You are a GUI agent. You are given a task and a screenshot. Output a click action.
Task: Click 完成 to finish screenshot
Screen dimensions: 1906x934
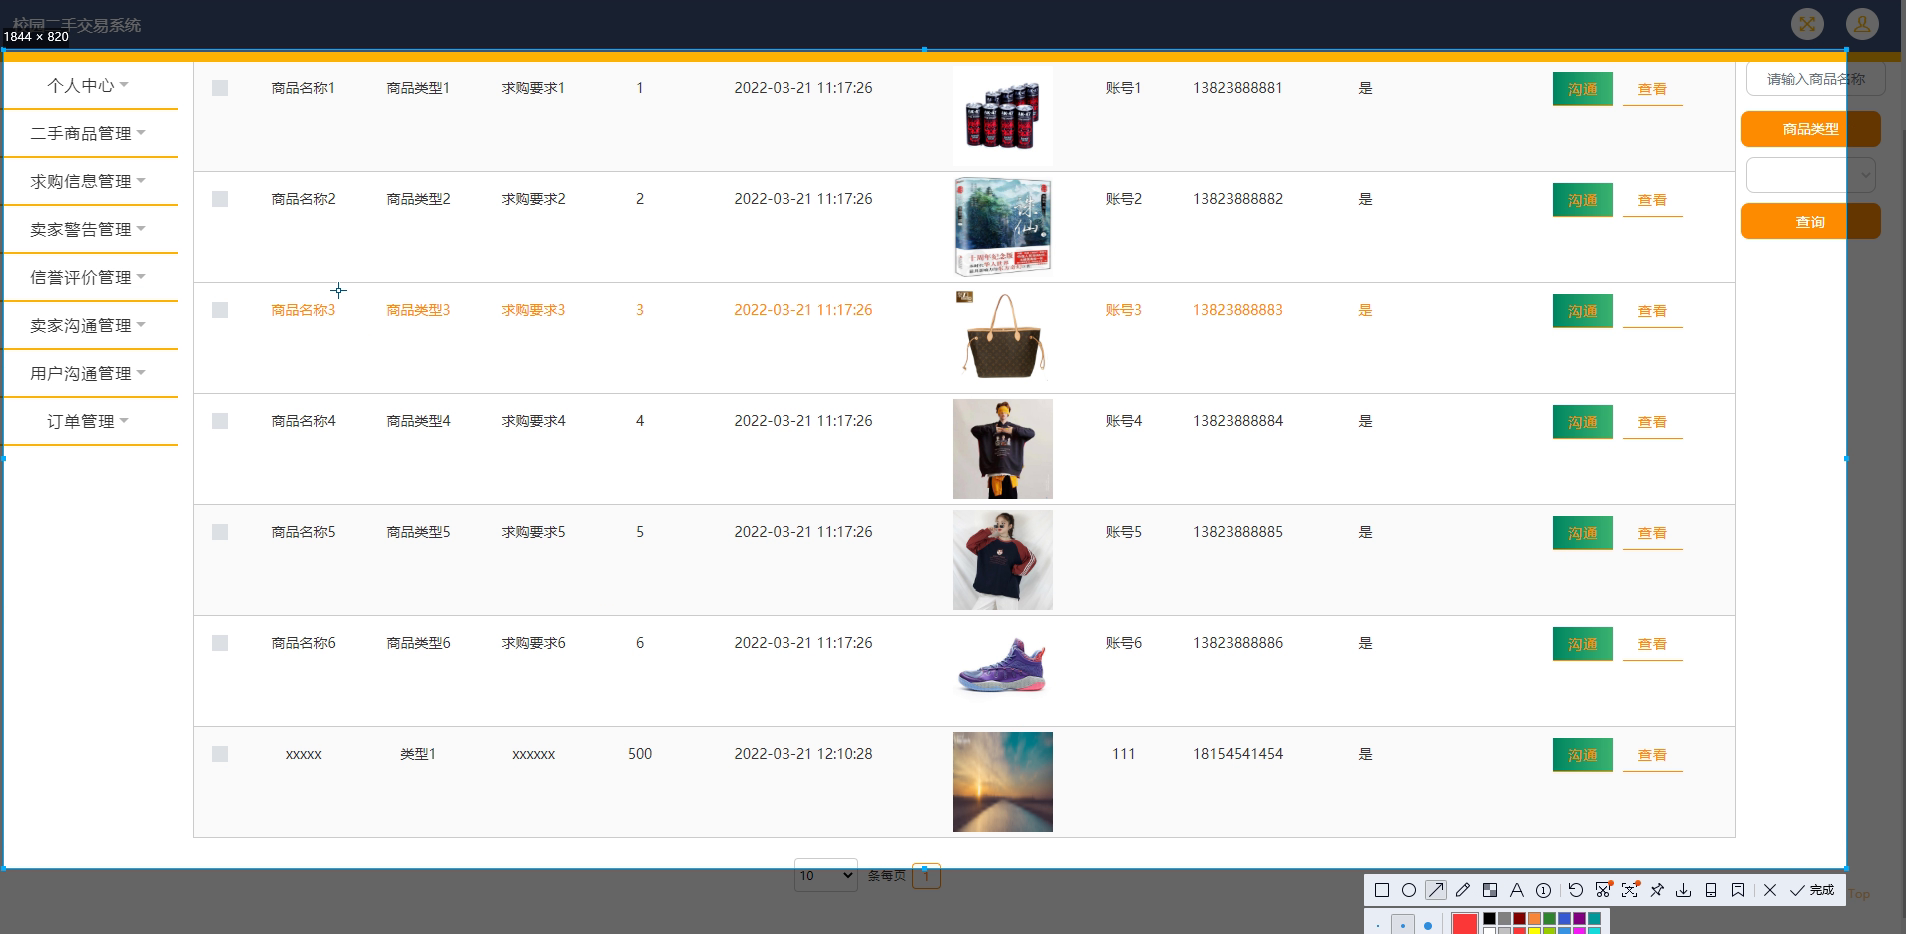coord(1812,890)
